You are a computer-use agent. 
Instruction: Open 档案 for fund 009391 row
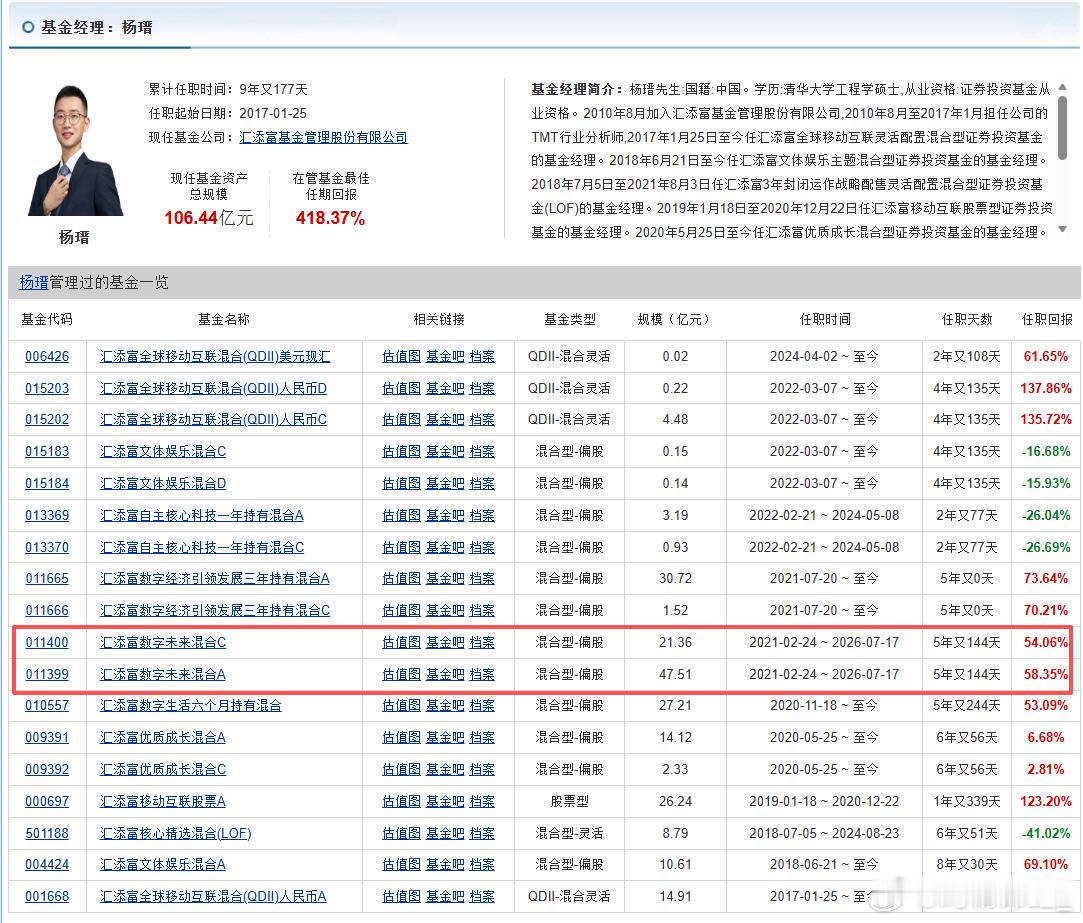pos(482,737)
